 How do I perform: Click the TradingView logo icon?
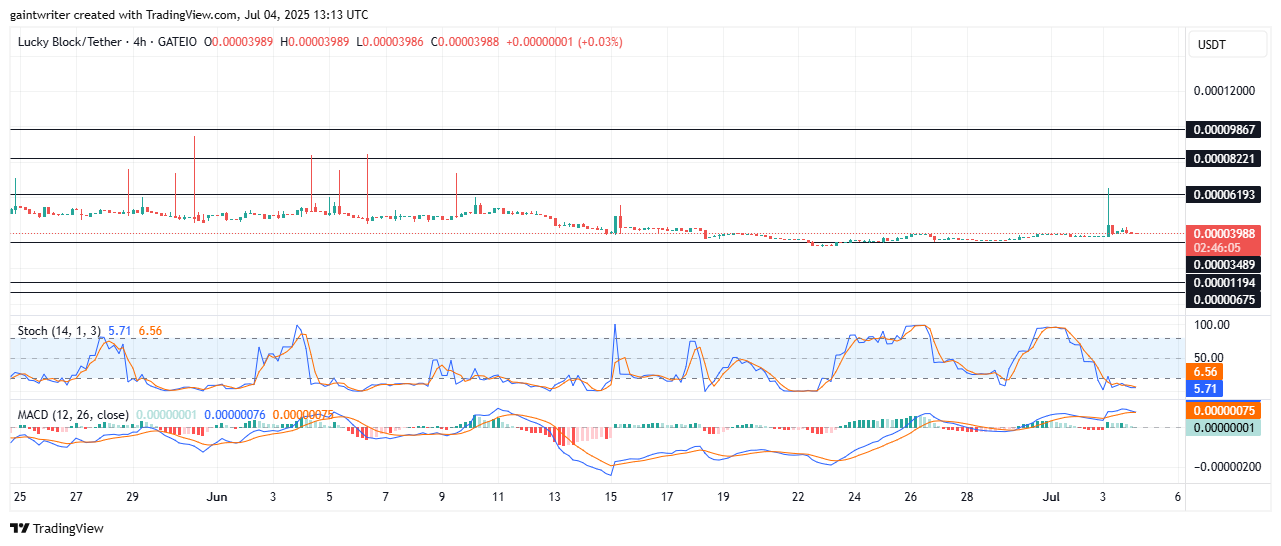19,528
